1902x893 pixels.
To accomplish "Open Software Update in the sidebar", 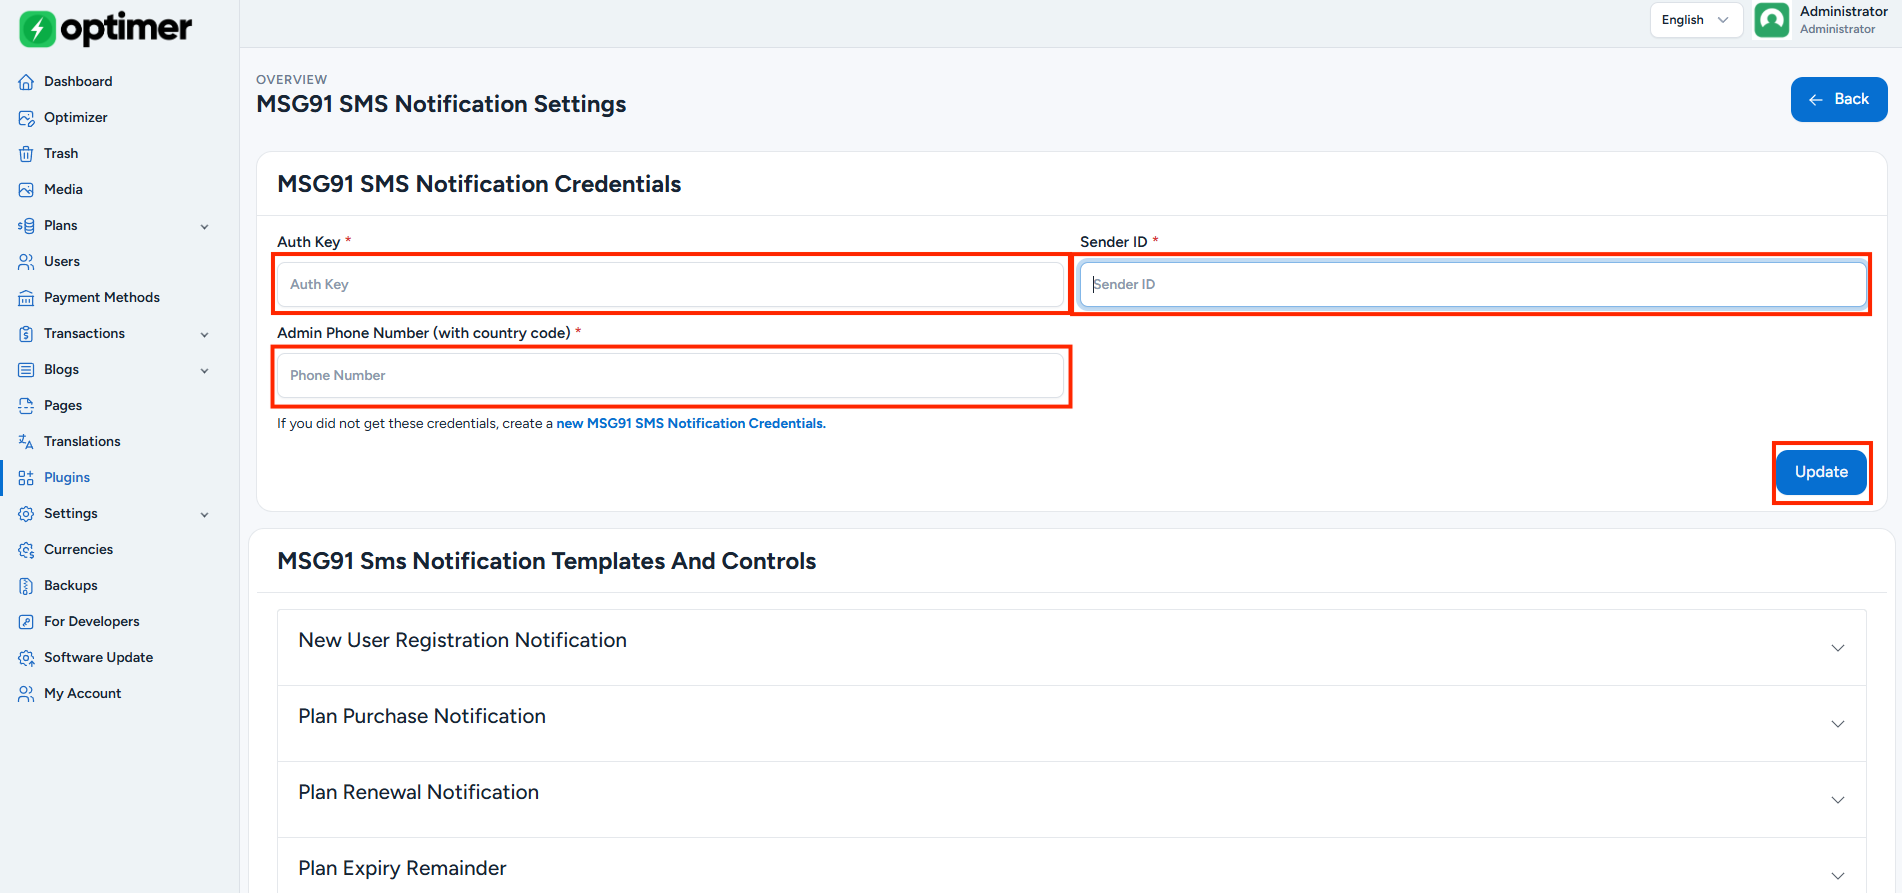I will (98, 658).
